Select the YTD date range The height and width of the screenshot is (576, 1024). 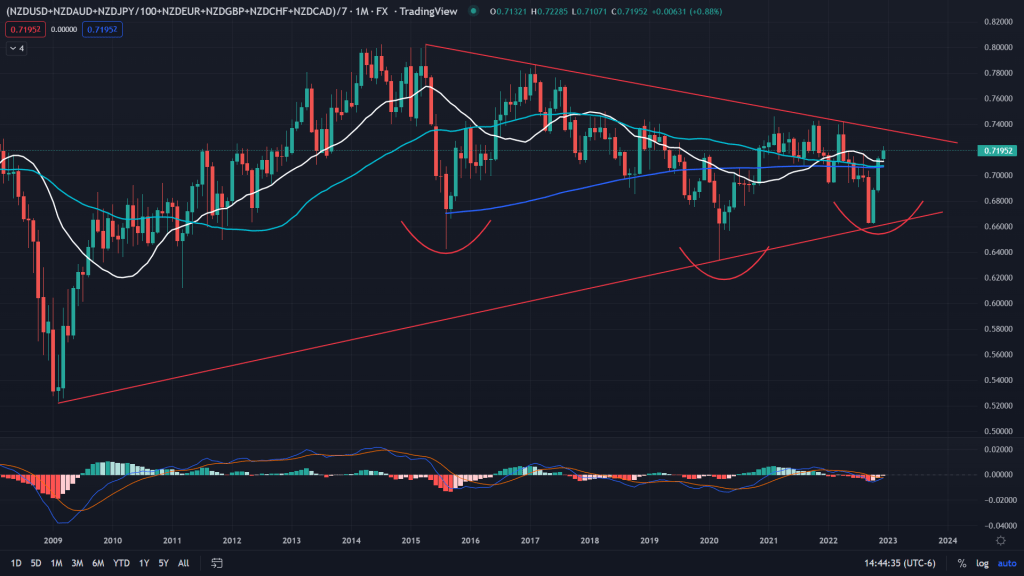pyautogui.click(x=121, y=563)
